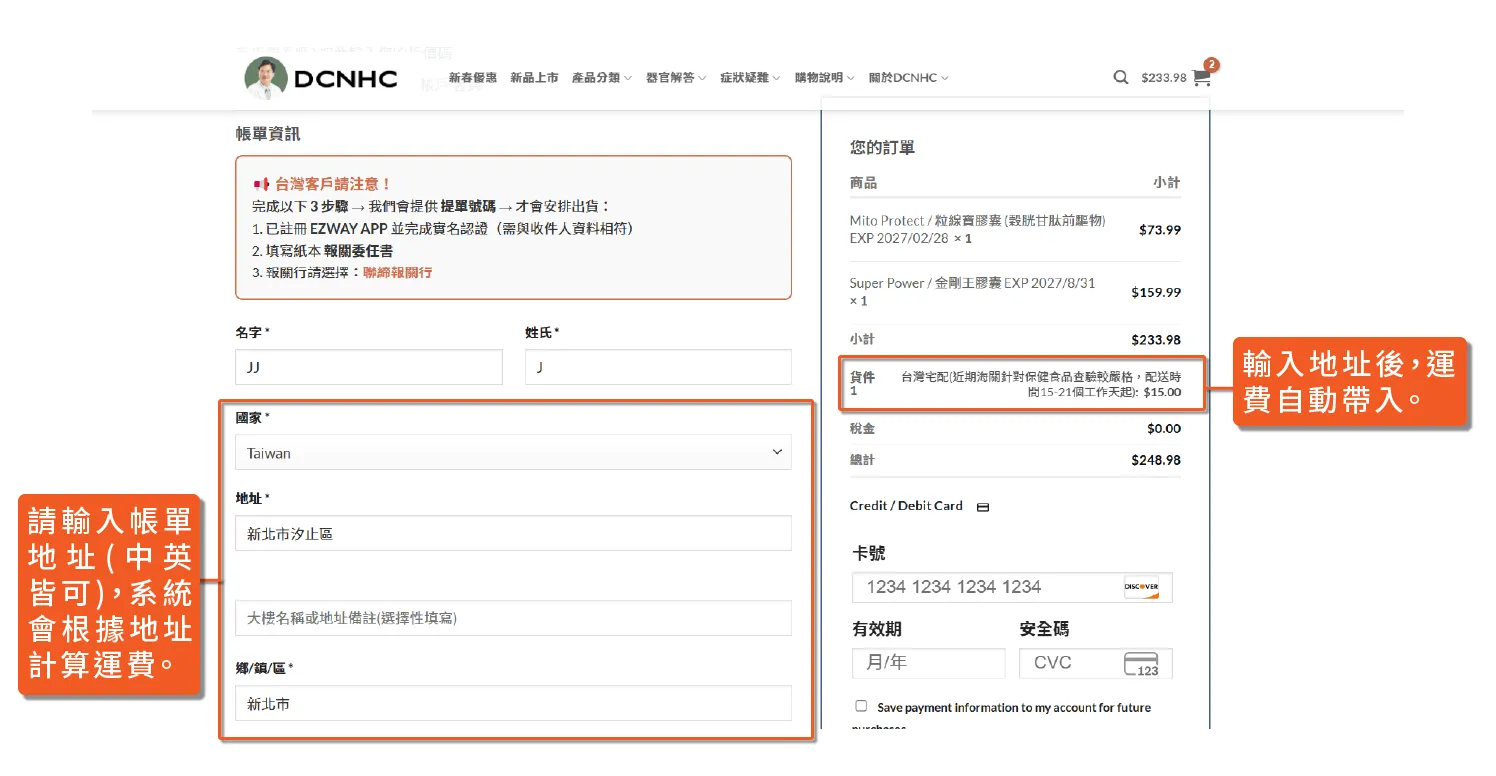
Task: Click the 卡號 card number field
Action: click(1012, 587)
